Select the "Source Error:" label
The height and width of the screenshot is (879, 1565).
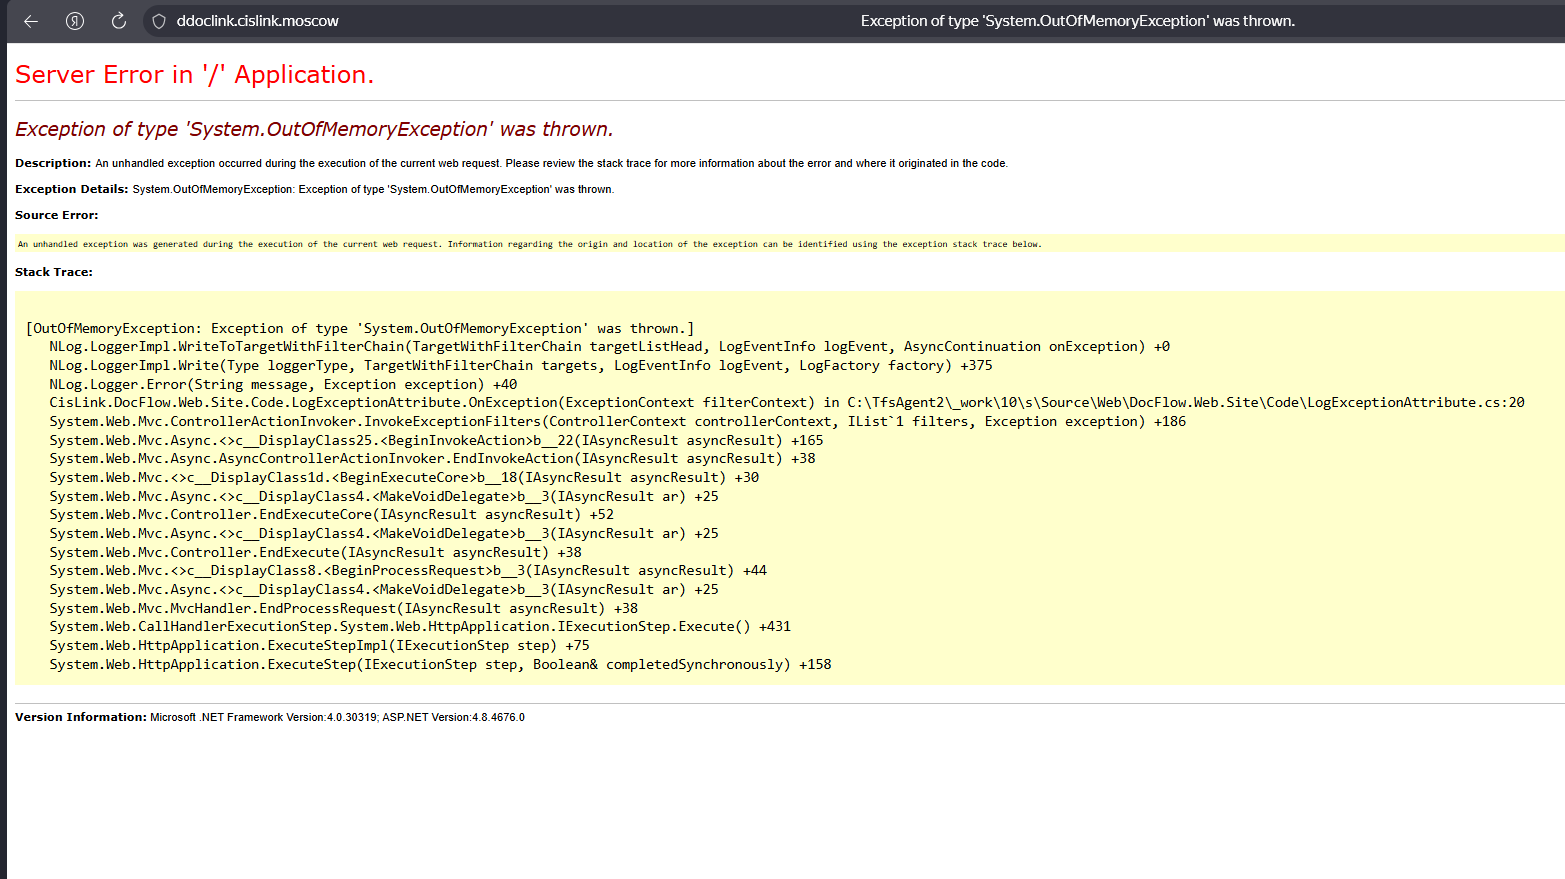click(x=57, y=215)
